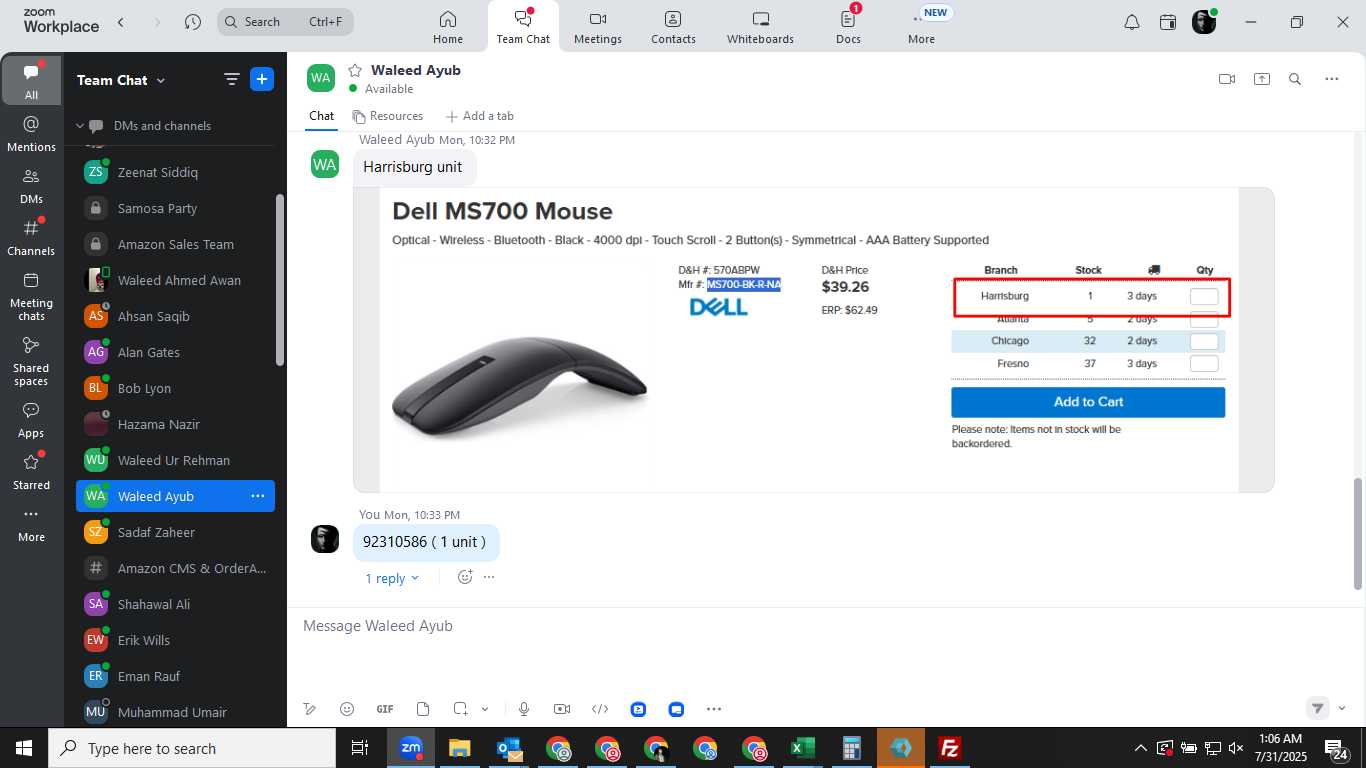
Task: Open Mentions in the left sidebar
Action: [x=31, y=134]
